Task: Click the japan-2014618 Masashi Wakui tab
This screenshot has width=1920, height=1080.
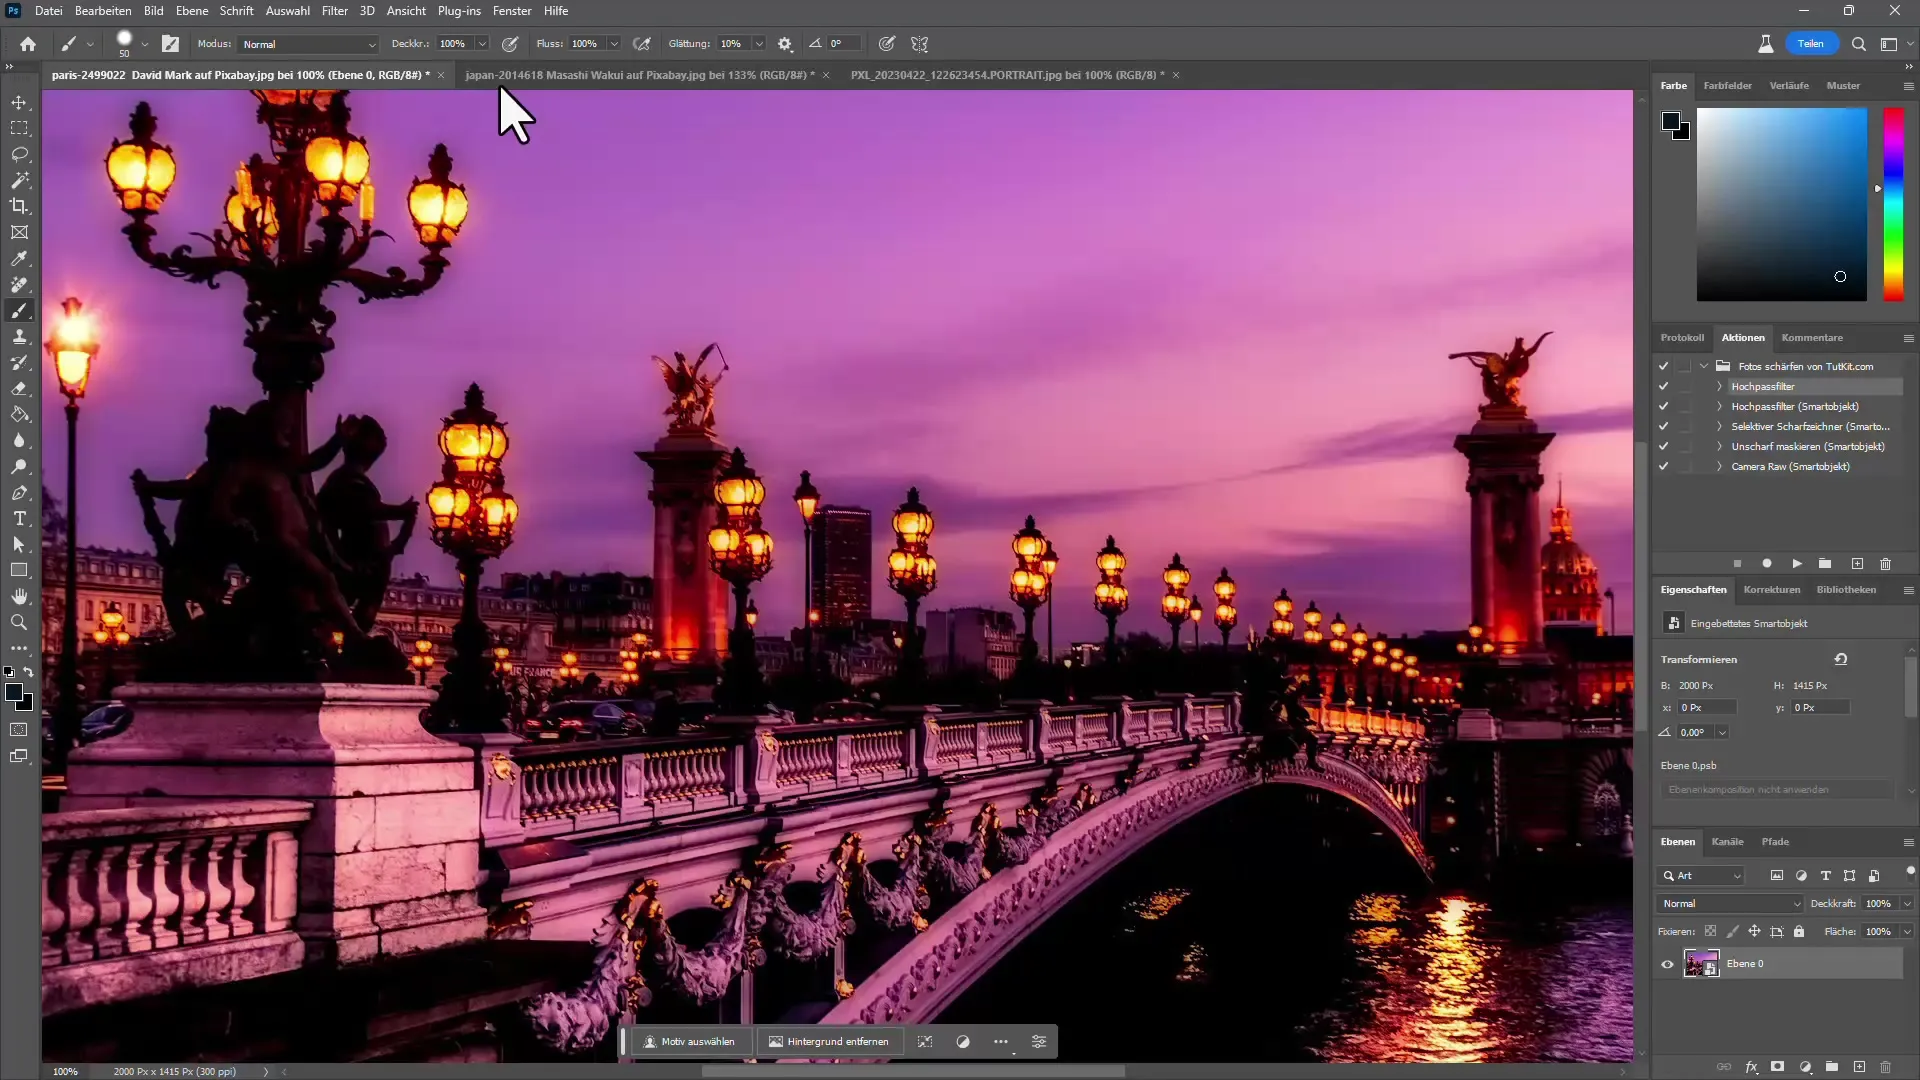Action: click(x=641, y=74)
